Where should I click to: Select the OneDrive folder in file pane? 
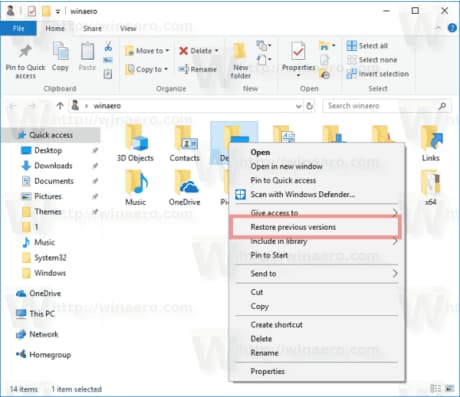click(186, 182)
